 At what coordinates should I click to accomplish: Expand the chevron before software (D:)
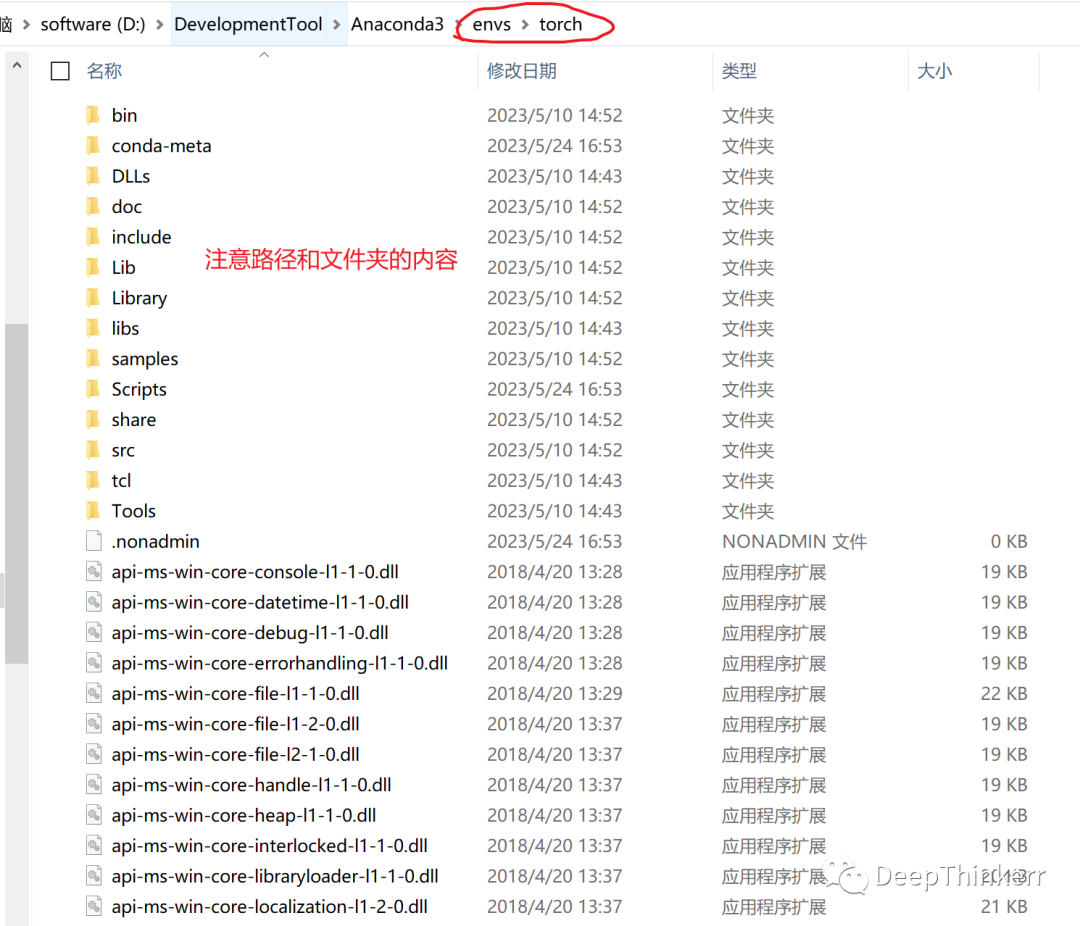click(27, 25)
